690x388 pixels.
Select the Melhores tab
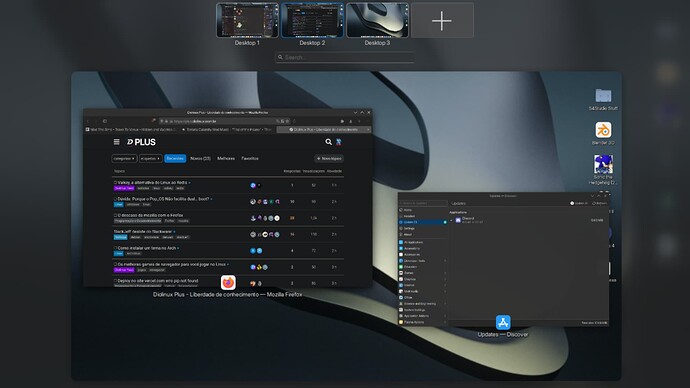click(x=226, y=158)
